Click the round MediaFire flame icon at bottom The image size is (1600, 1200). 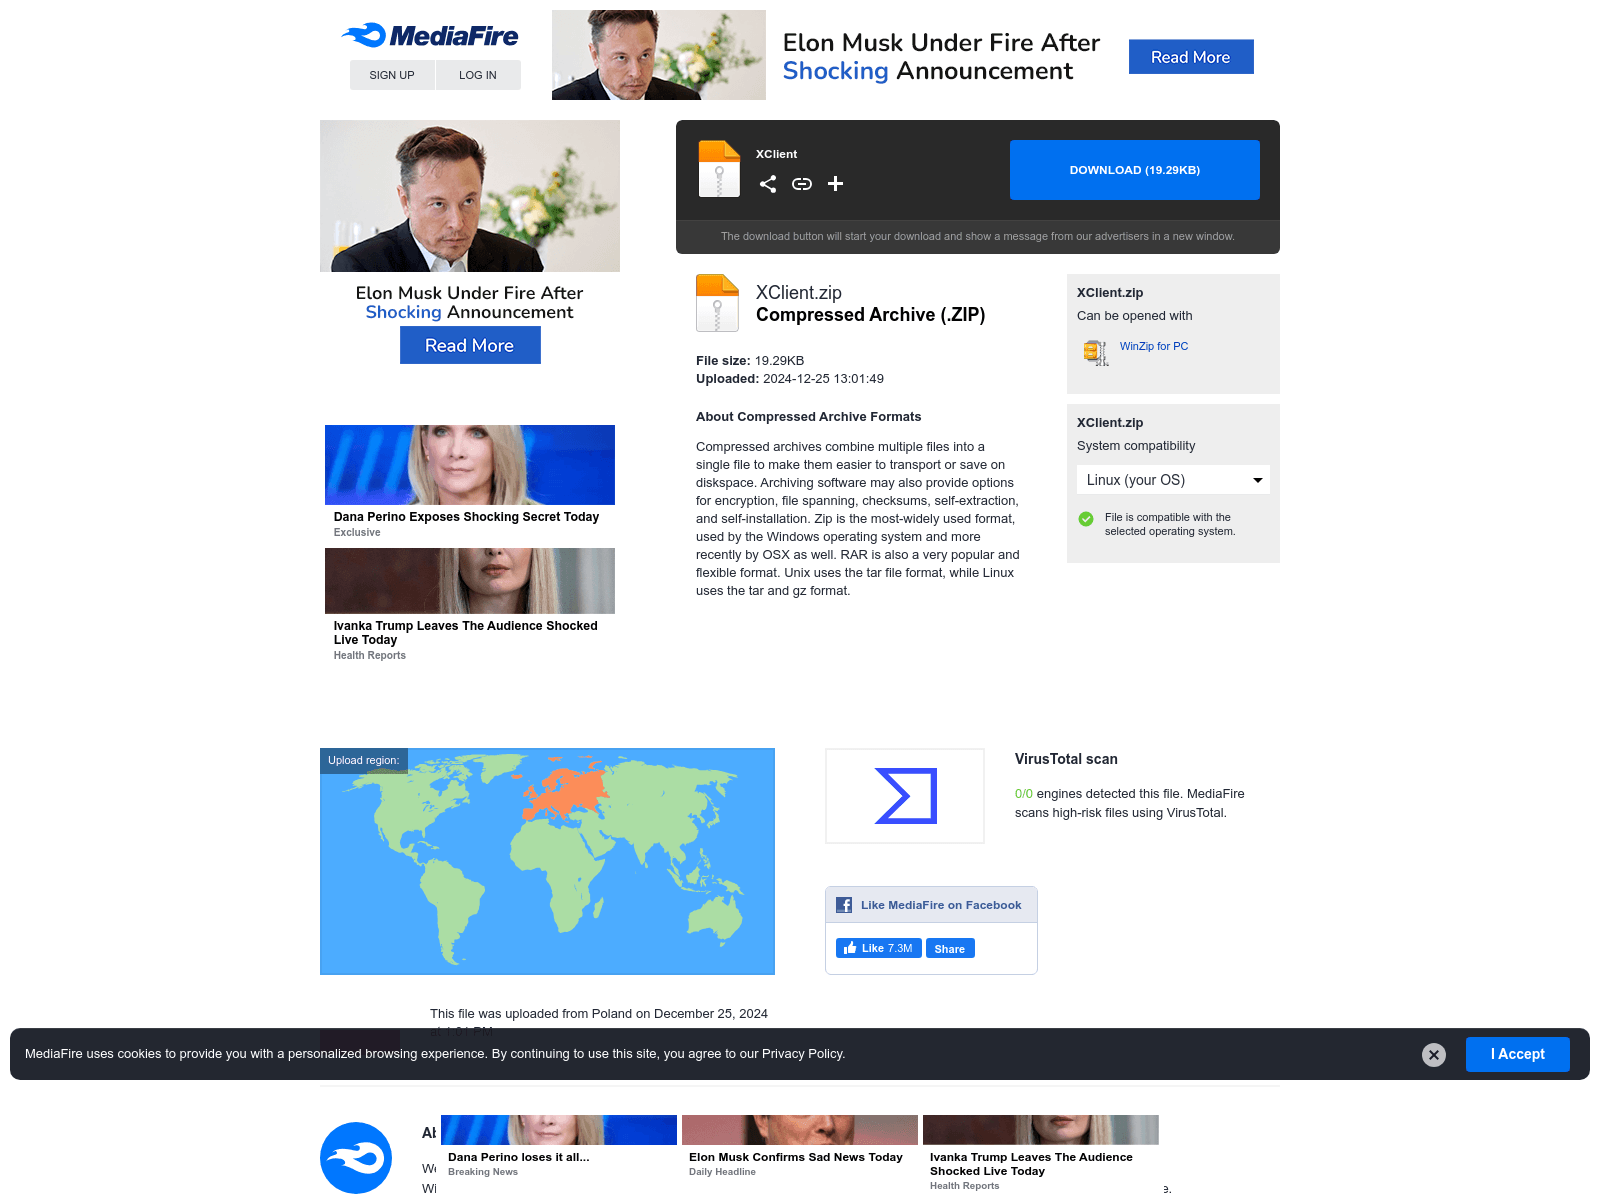click(x=356, y=1158)
